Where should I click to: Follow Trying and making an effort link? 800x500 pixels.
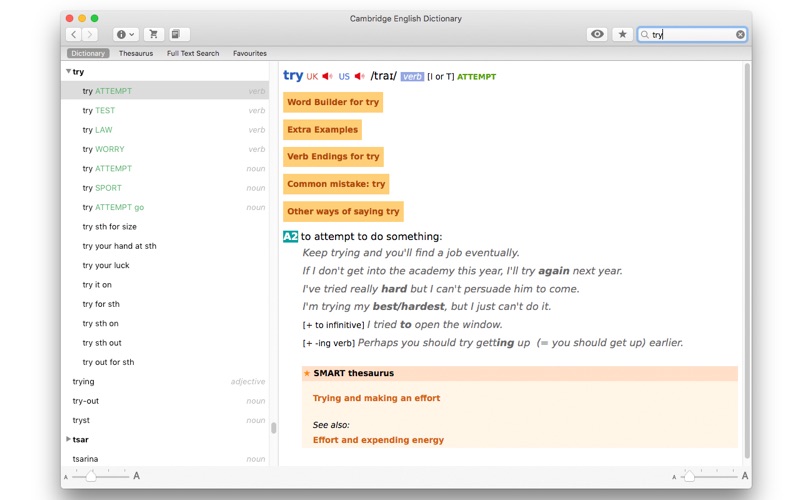point(377,398)
